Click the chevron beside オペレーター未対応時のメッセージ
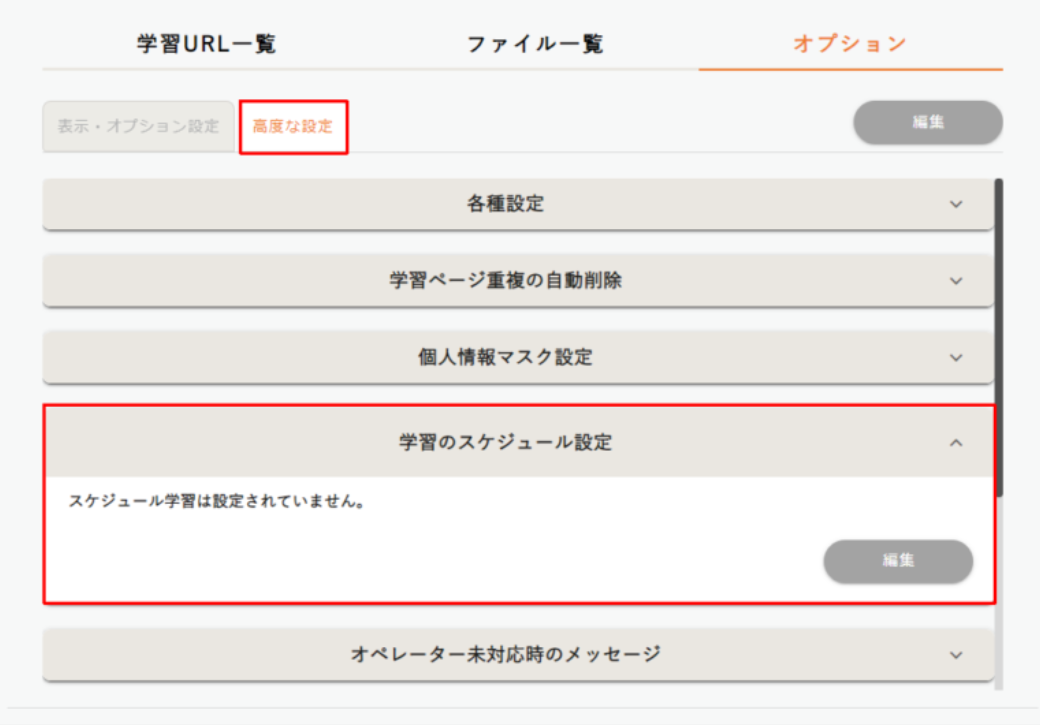The image size is (1040, 725). [956, 655]
